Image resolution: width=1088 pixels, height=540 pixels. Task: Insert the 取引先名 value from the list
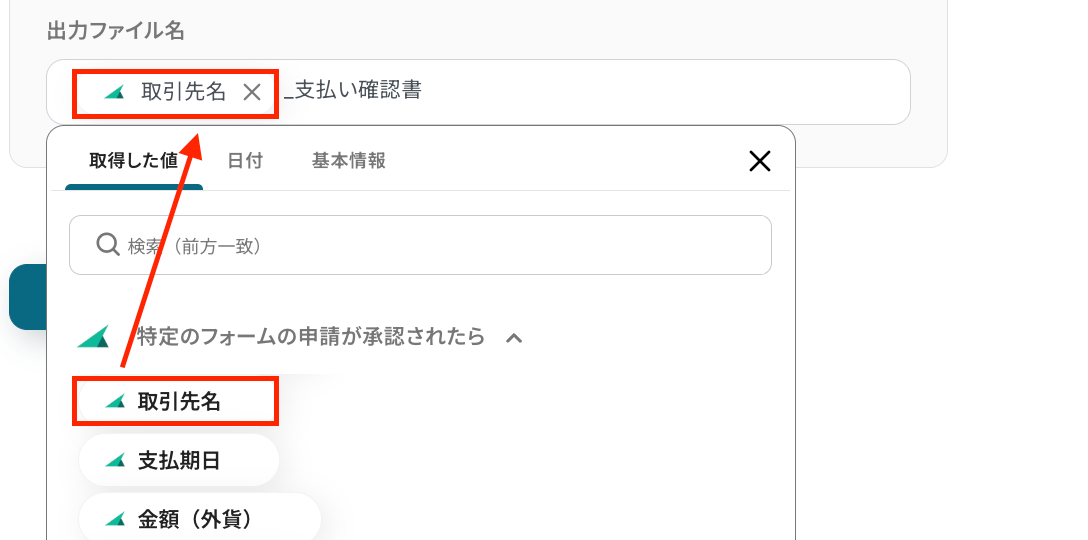pyautogui.click(x=176, y=401)
